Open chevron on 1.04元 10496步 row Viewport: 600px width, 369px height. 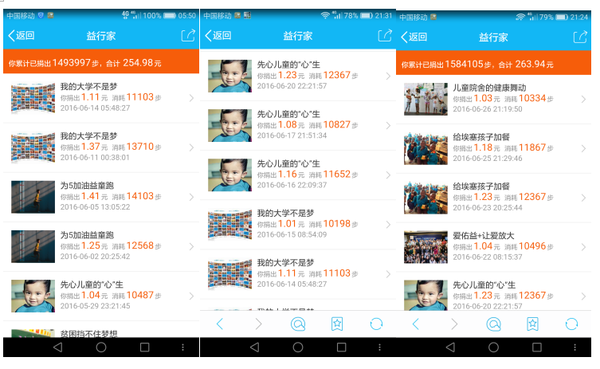pos(584,247)
